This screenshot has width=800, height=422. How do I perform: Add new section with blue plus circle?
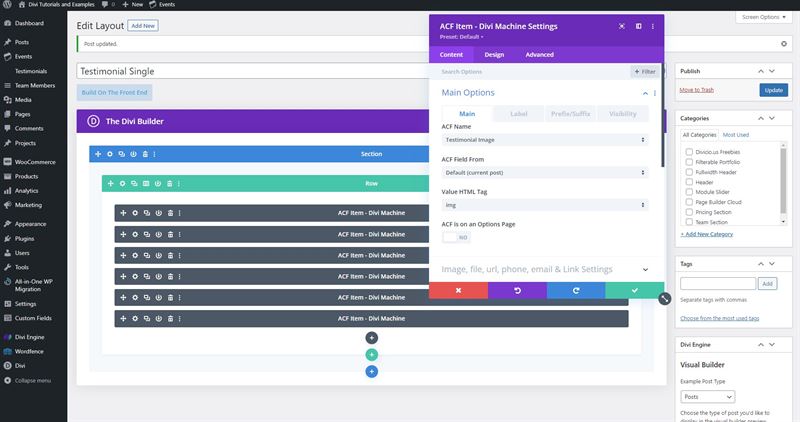point(371,371)
